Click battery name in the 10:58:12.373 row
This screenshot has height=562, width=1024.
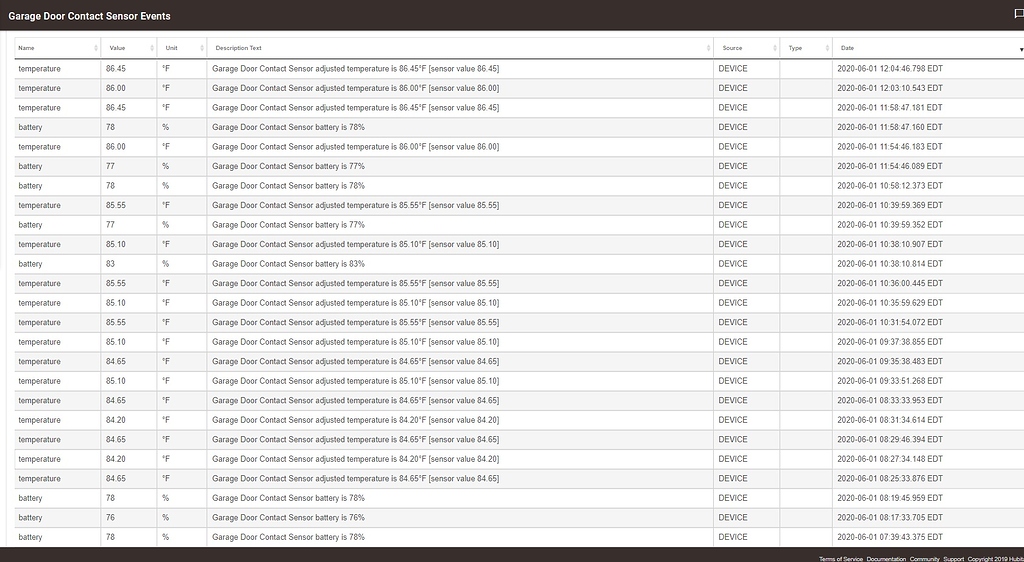[x=30, y=186]
